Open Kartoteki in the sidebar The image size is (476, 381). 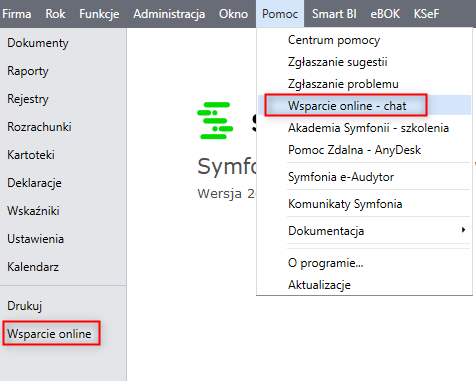(x=31, y=155)
